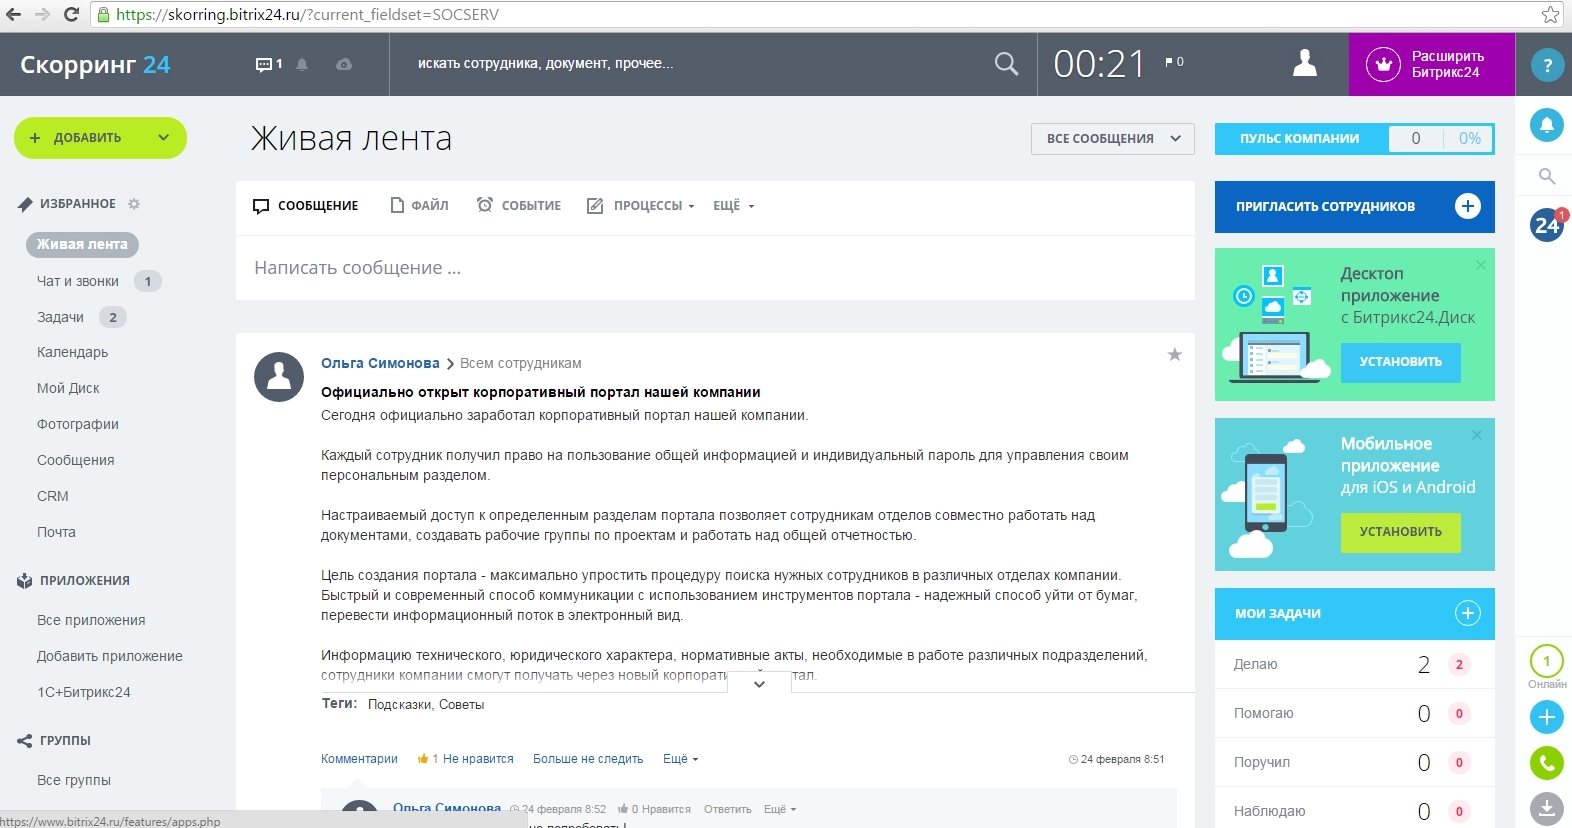Expand the green 'Добавить' dropdown button

(x=163, y=138)
